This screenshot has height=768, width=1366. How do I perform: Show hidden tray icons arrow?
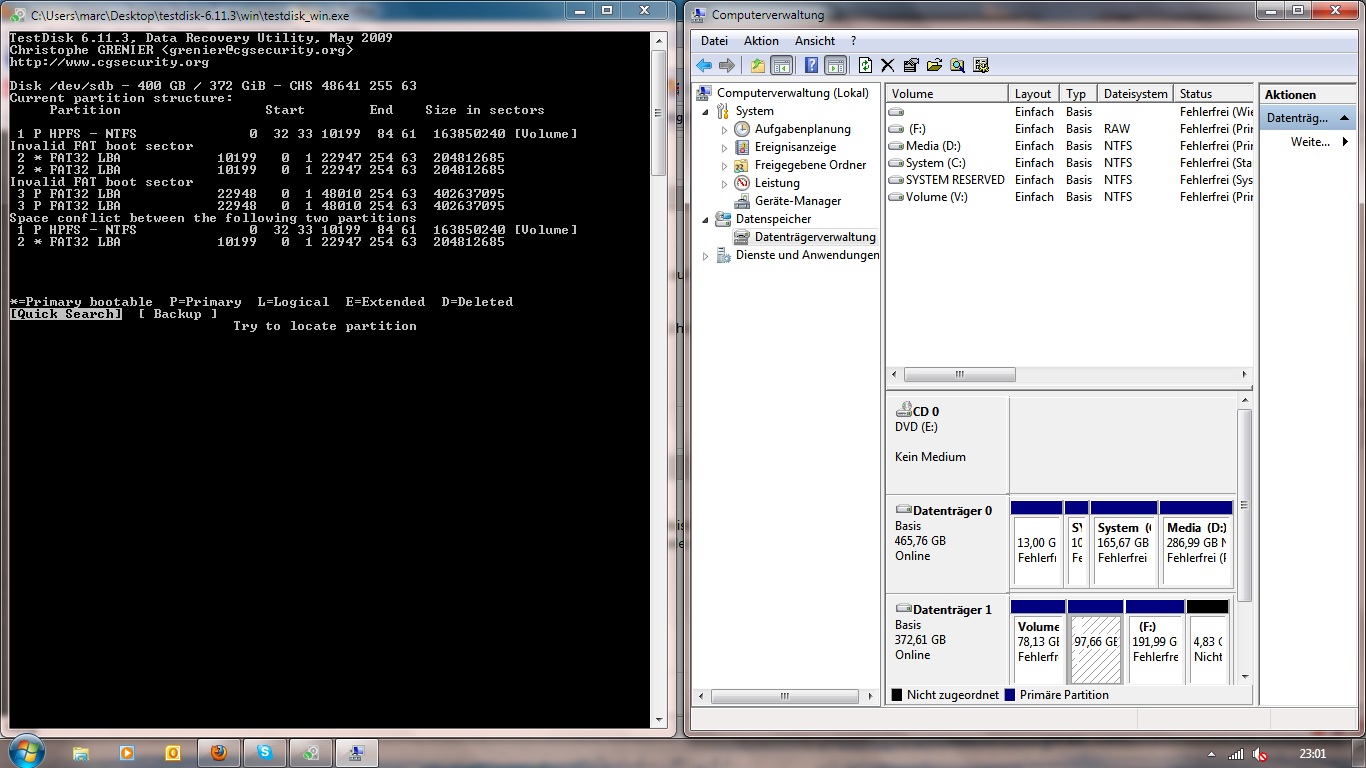coord(1212,754)
